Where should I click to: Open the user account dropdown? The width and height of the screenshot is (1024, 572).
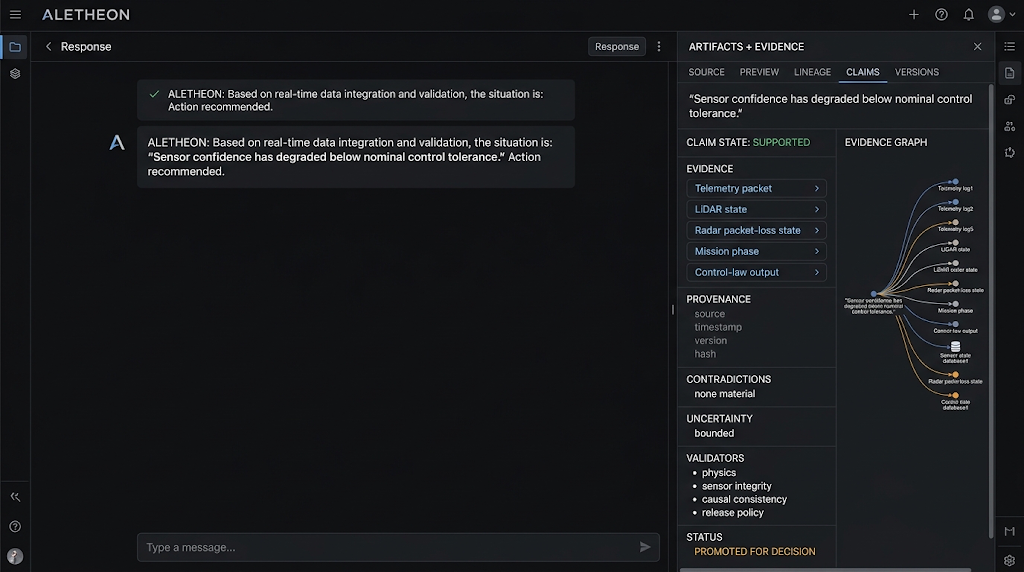[x=1002, y=14]
